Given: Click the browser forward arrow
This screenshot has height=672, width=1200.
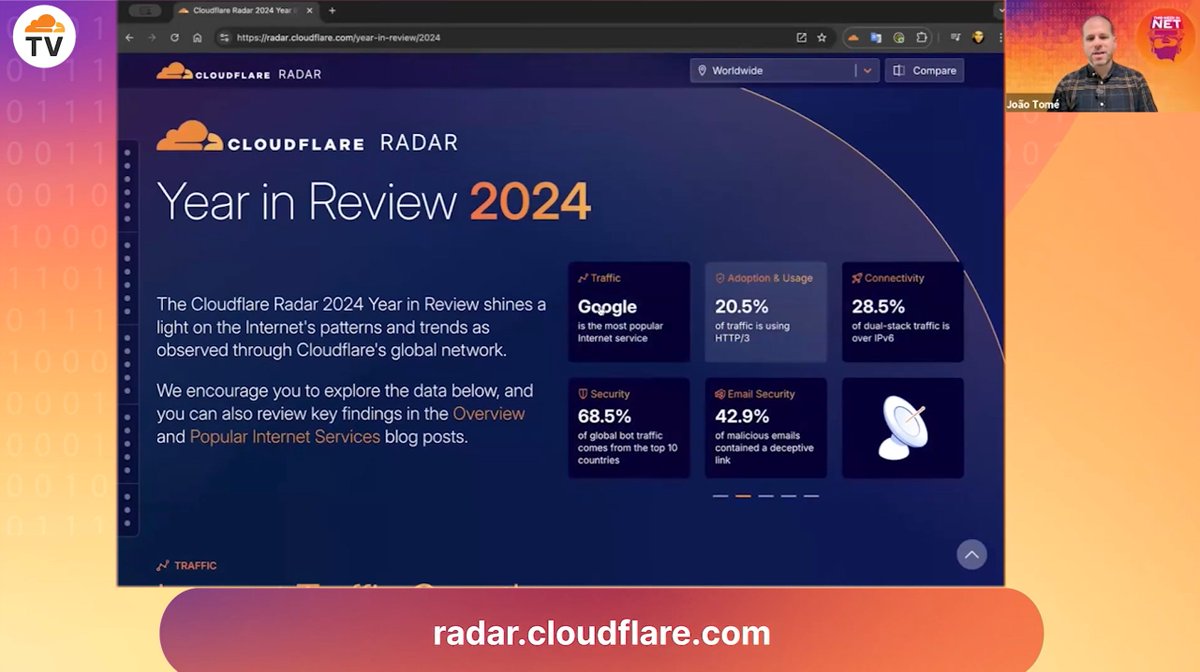Looking at the screenshot, I should (152, 37).
